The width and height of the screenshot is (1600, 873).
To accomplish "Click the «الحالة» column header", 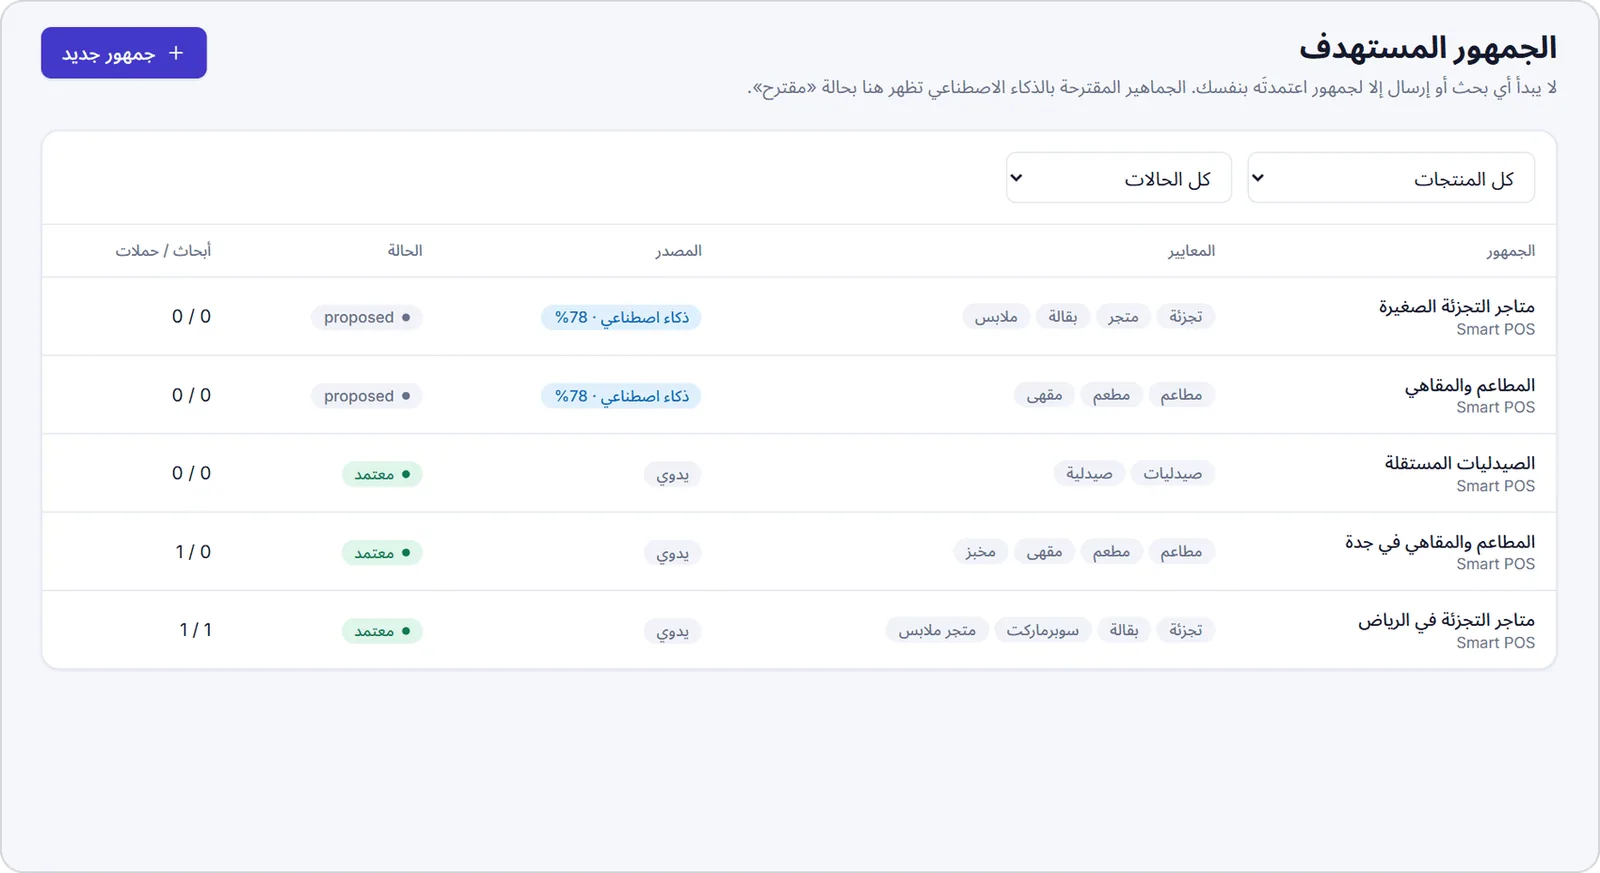I will [405, 251].
